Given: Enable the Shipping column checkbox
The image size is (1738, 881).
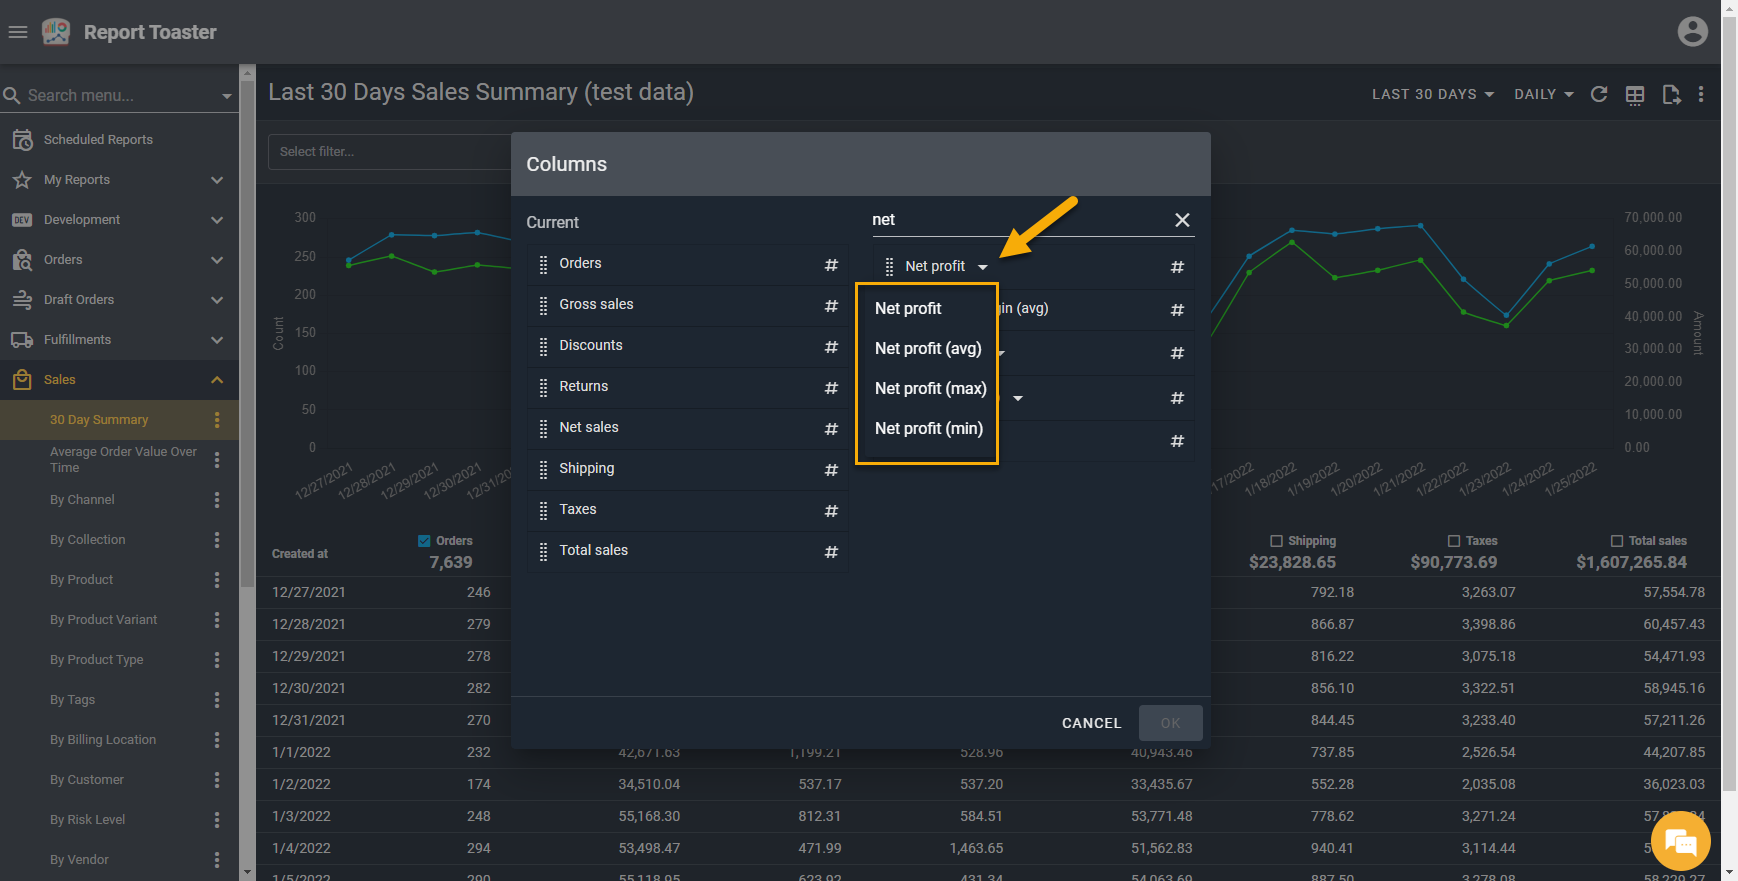Looking at the screenshot, I should (x=1276, y=541).
